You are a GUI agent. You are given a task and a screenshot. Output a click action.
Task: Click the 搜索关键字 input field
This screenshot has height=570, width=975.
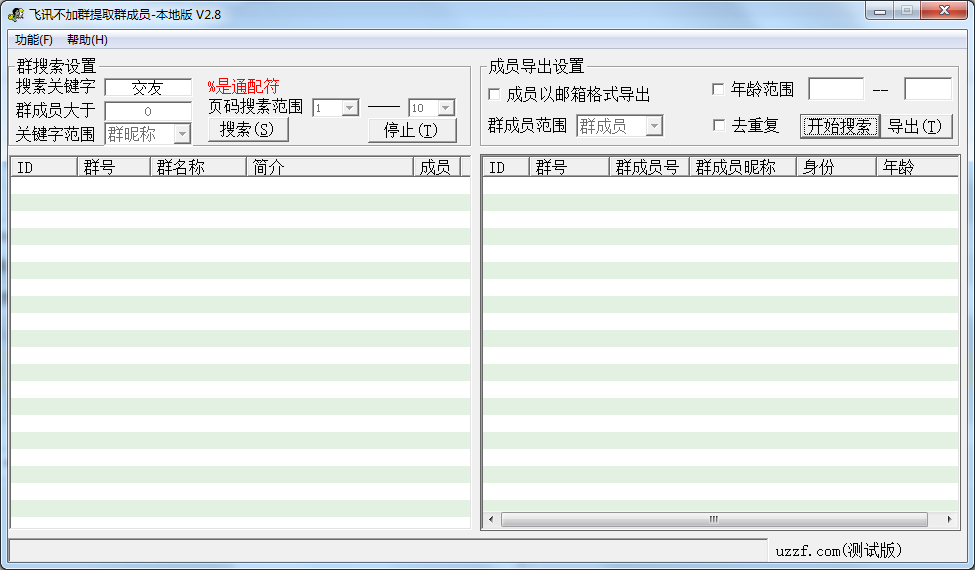[x=148, y=88]
